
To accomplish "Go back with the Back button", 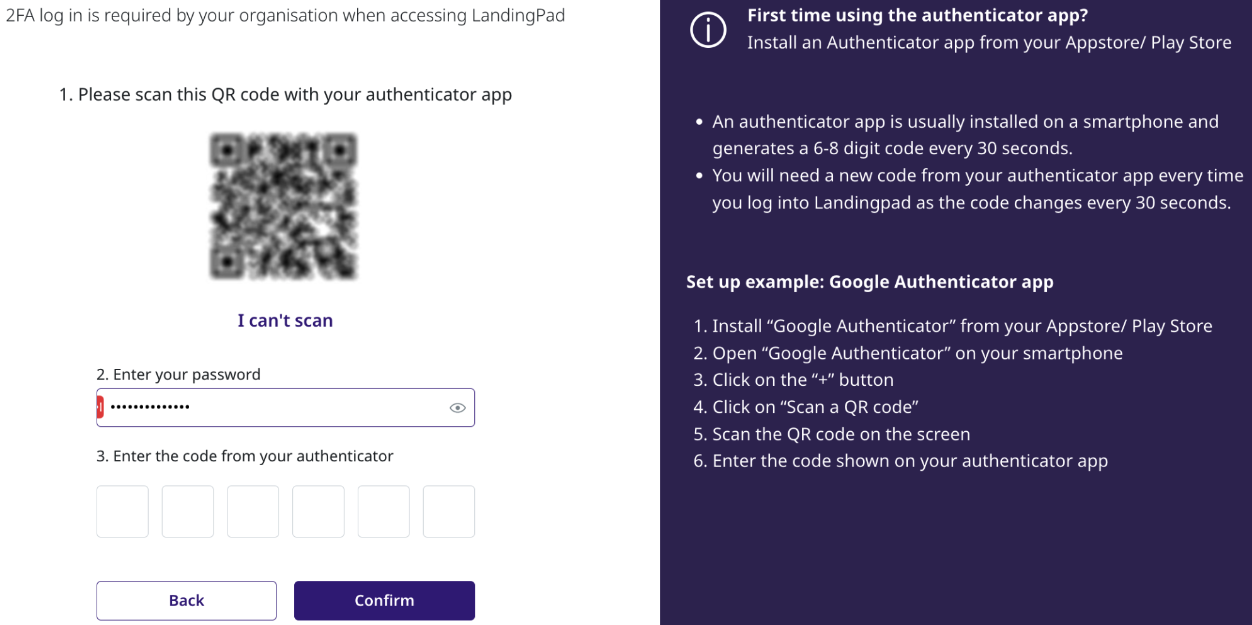I will [186, 601].
